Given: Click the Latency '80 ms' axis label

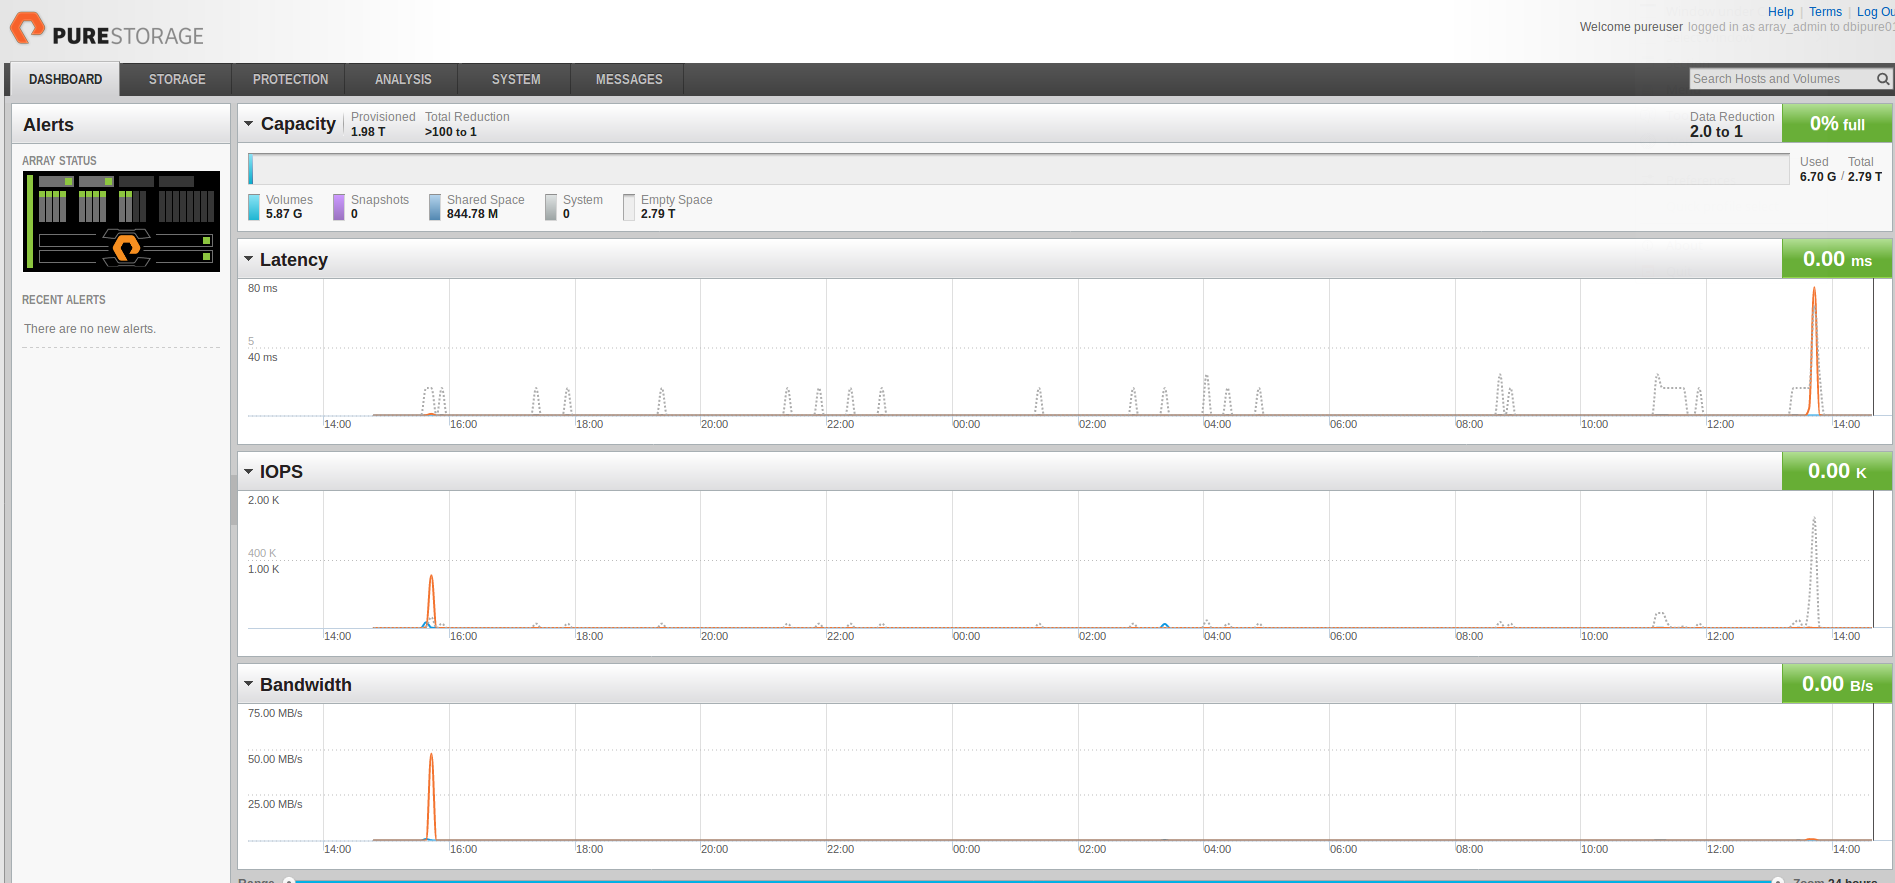Looking at the screenshot, I should 263,288.
